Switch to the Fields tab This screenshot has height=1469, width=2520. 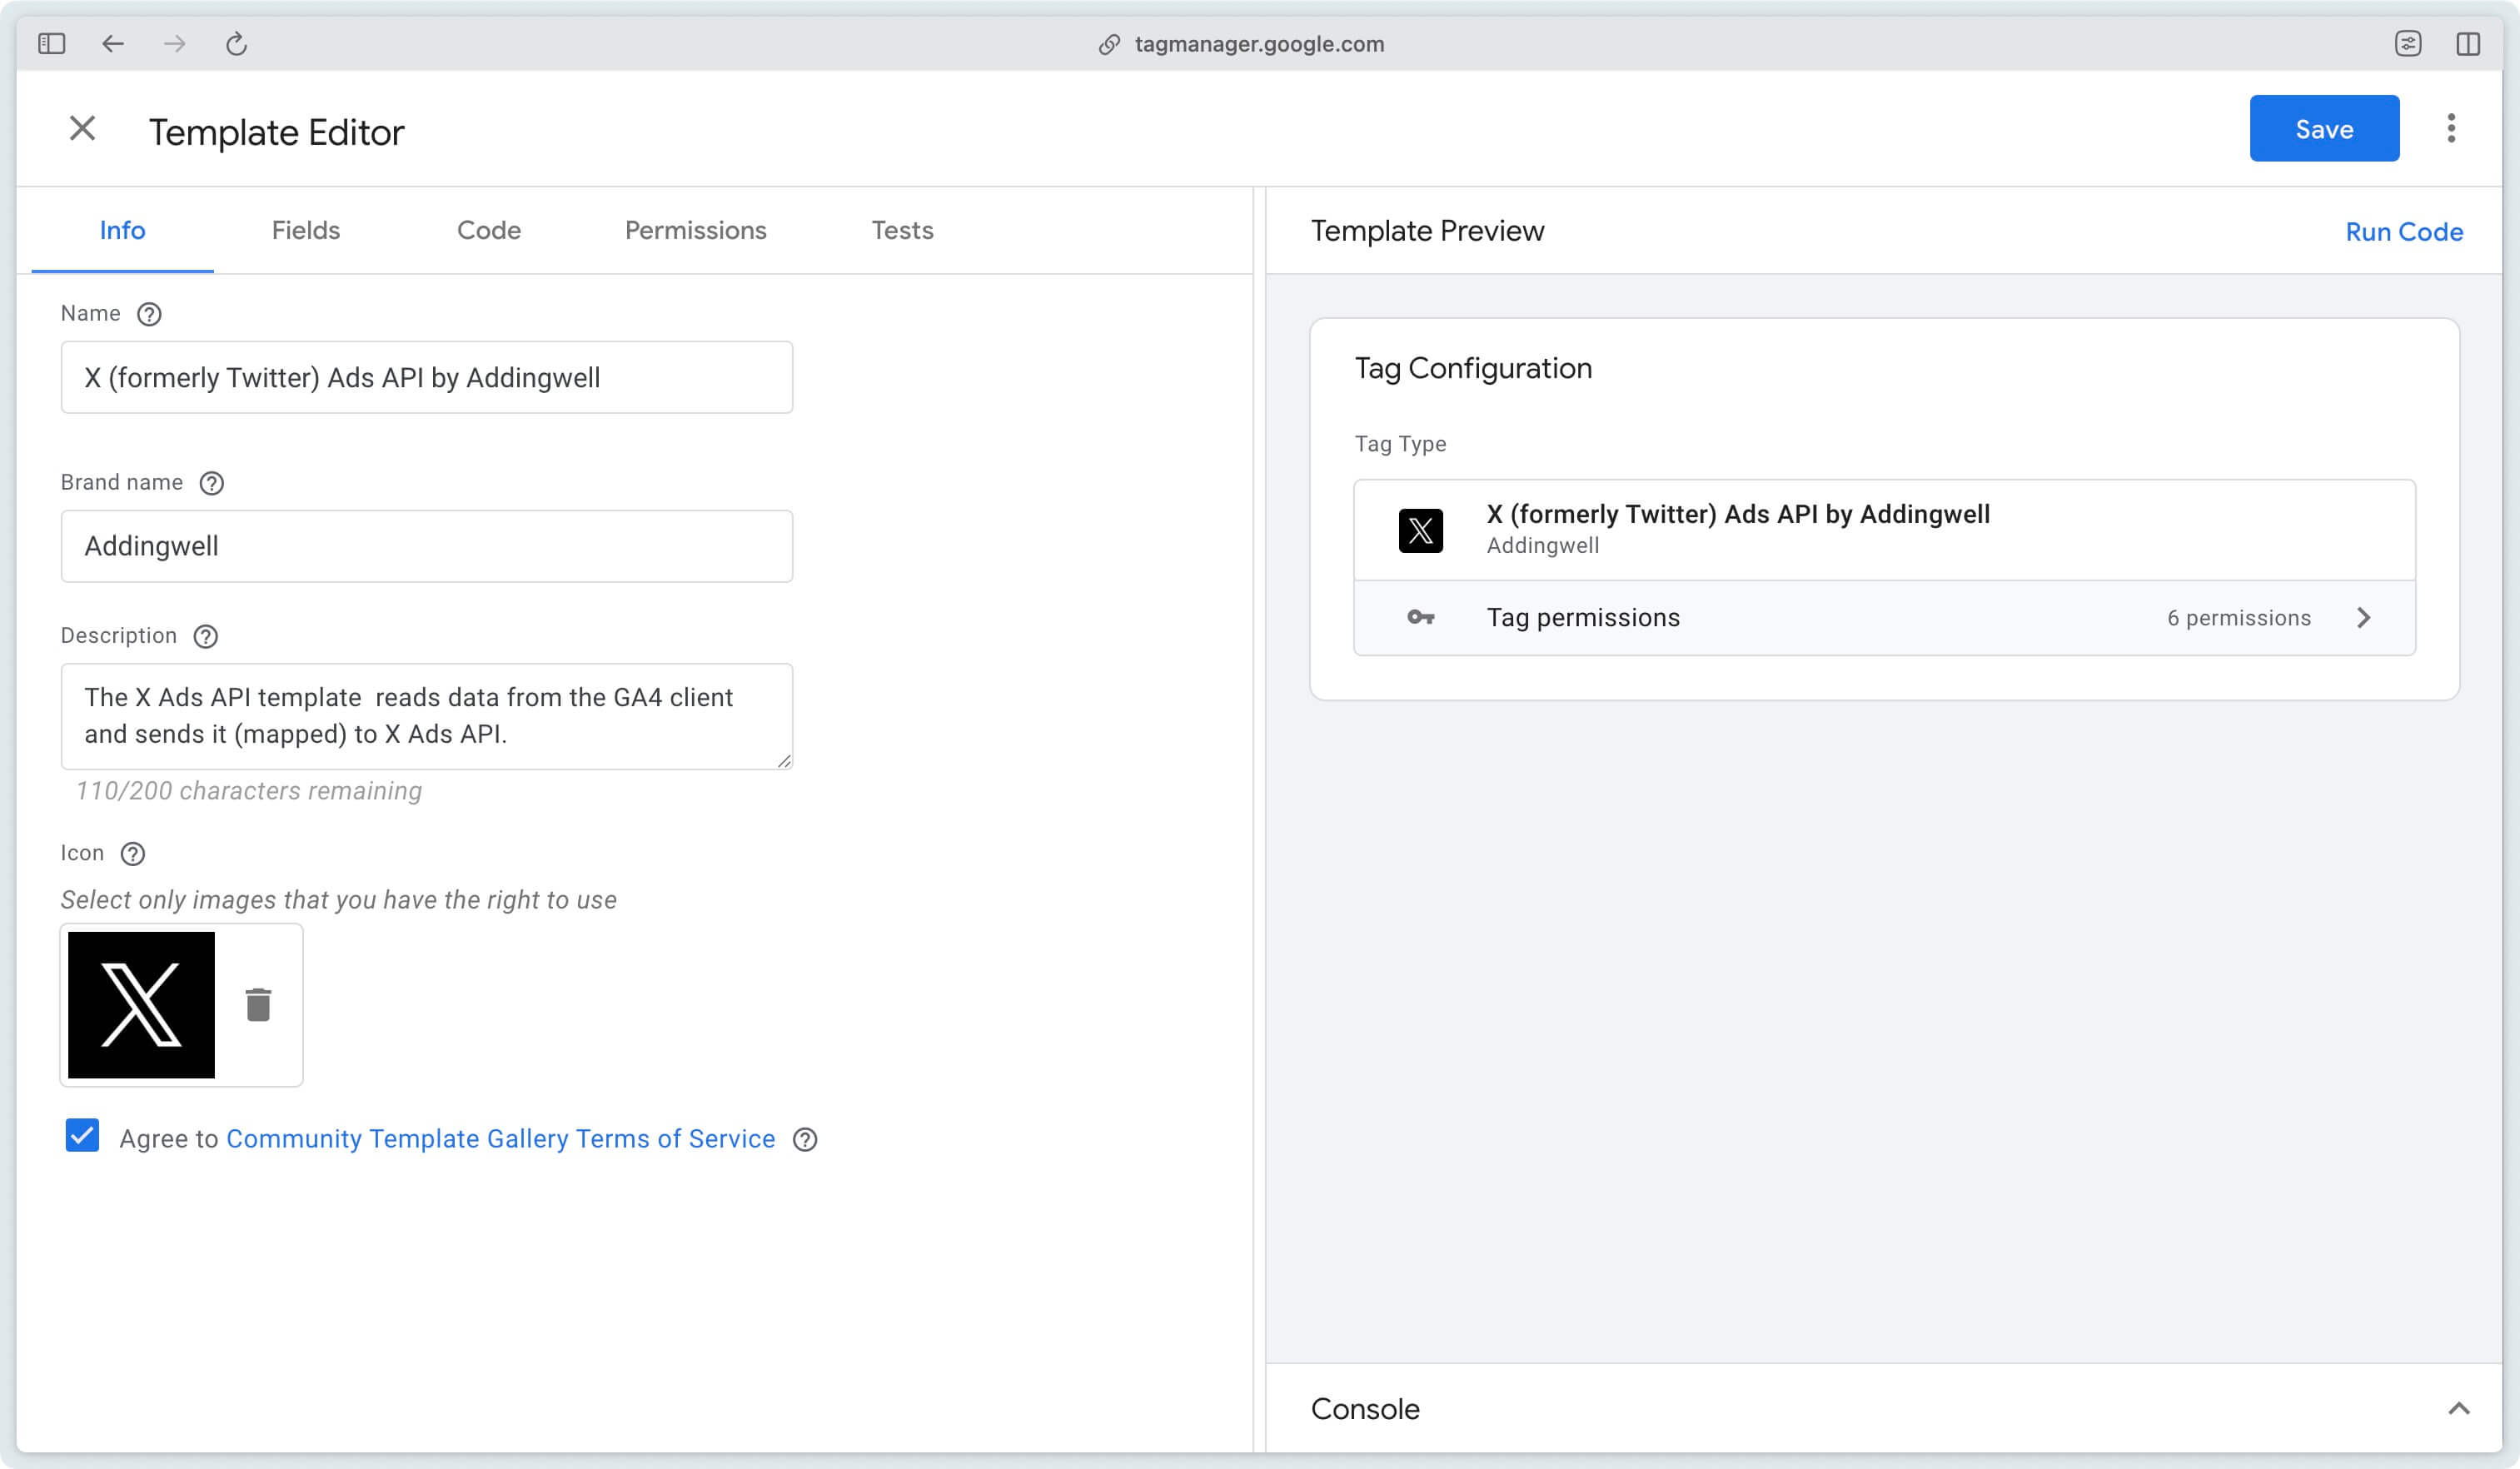point(306,230)
